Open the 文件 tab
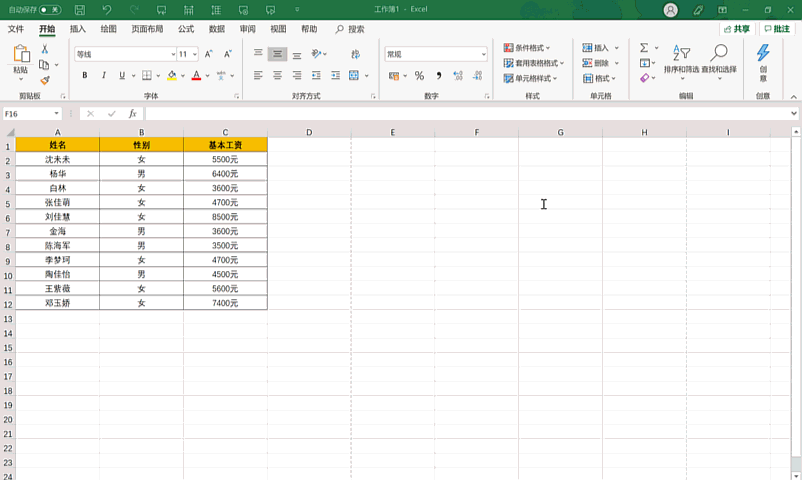This screenshot has height=480, width=802. click(16, 29)
